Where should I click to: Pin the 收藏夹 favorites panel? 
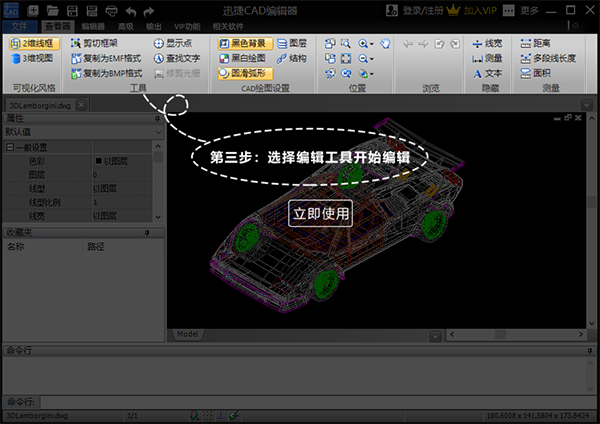[147, 232]
